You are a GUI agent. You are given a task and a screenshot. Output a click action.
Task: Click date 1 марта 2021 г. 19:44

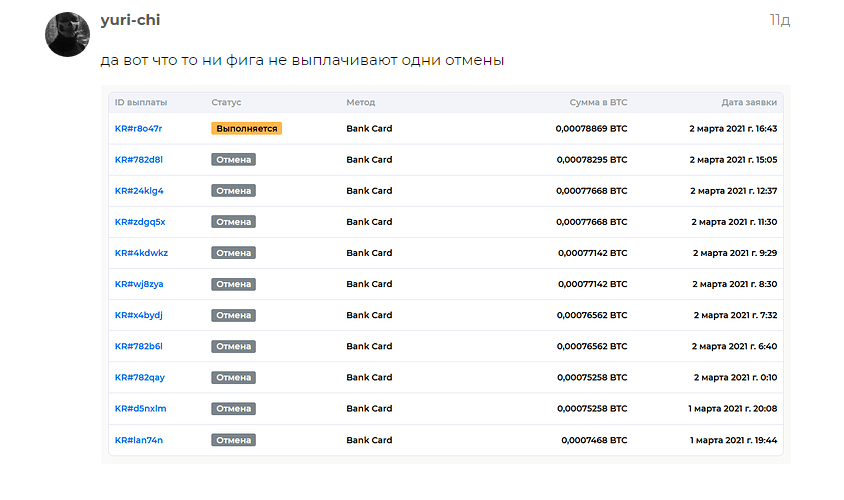pyautogui.click(x=734, y=440)
